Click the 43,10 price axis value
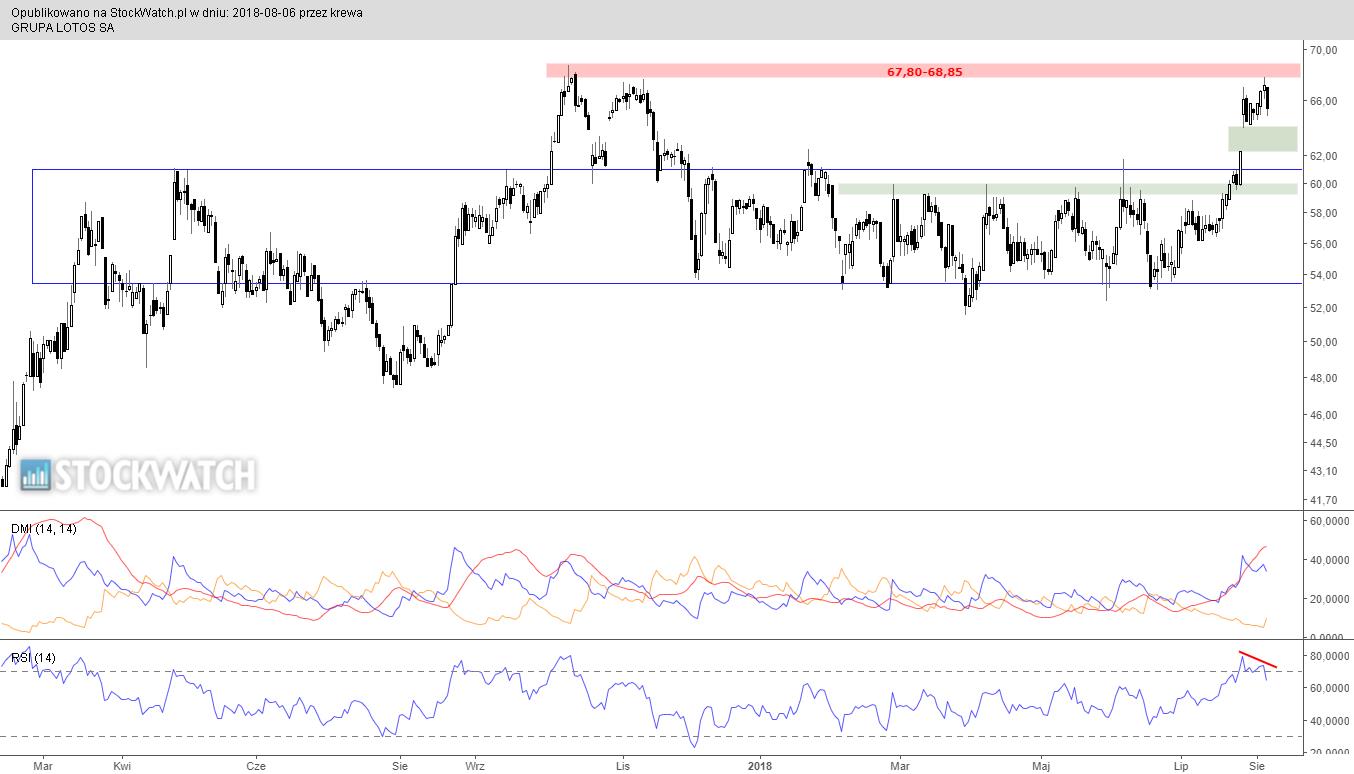Screen dimensions: 1354x774 1323,471
